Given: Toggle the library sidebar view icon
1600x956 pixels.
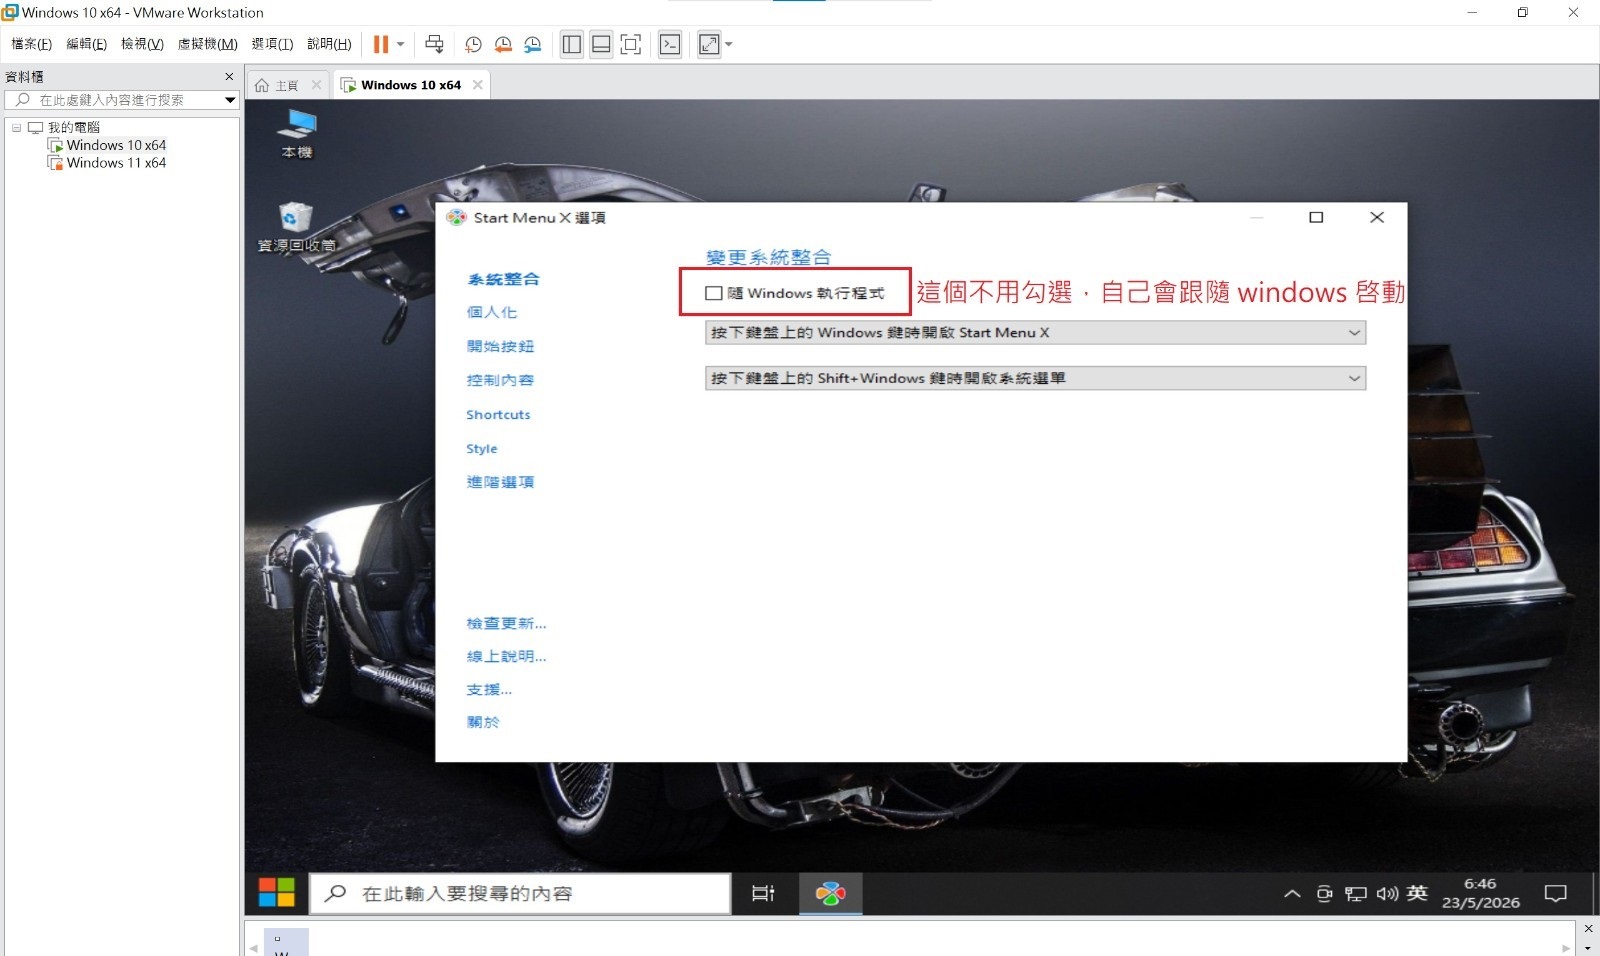Looking at the screenshot, I should click(572, 44).
